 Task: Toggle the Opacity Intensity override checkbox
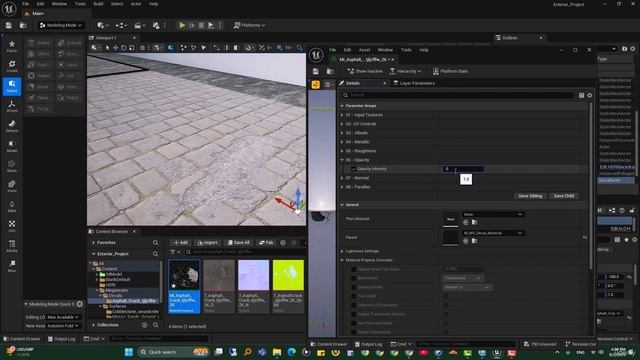(353, 169)
